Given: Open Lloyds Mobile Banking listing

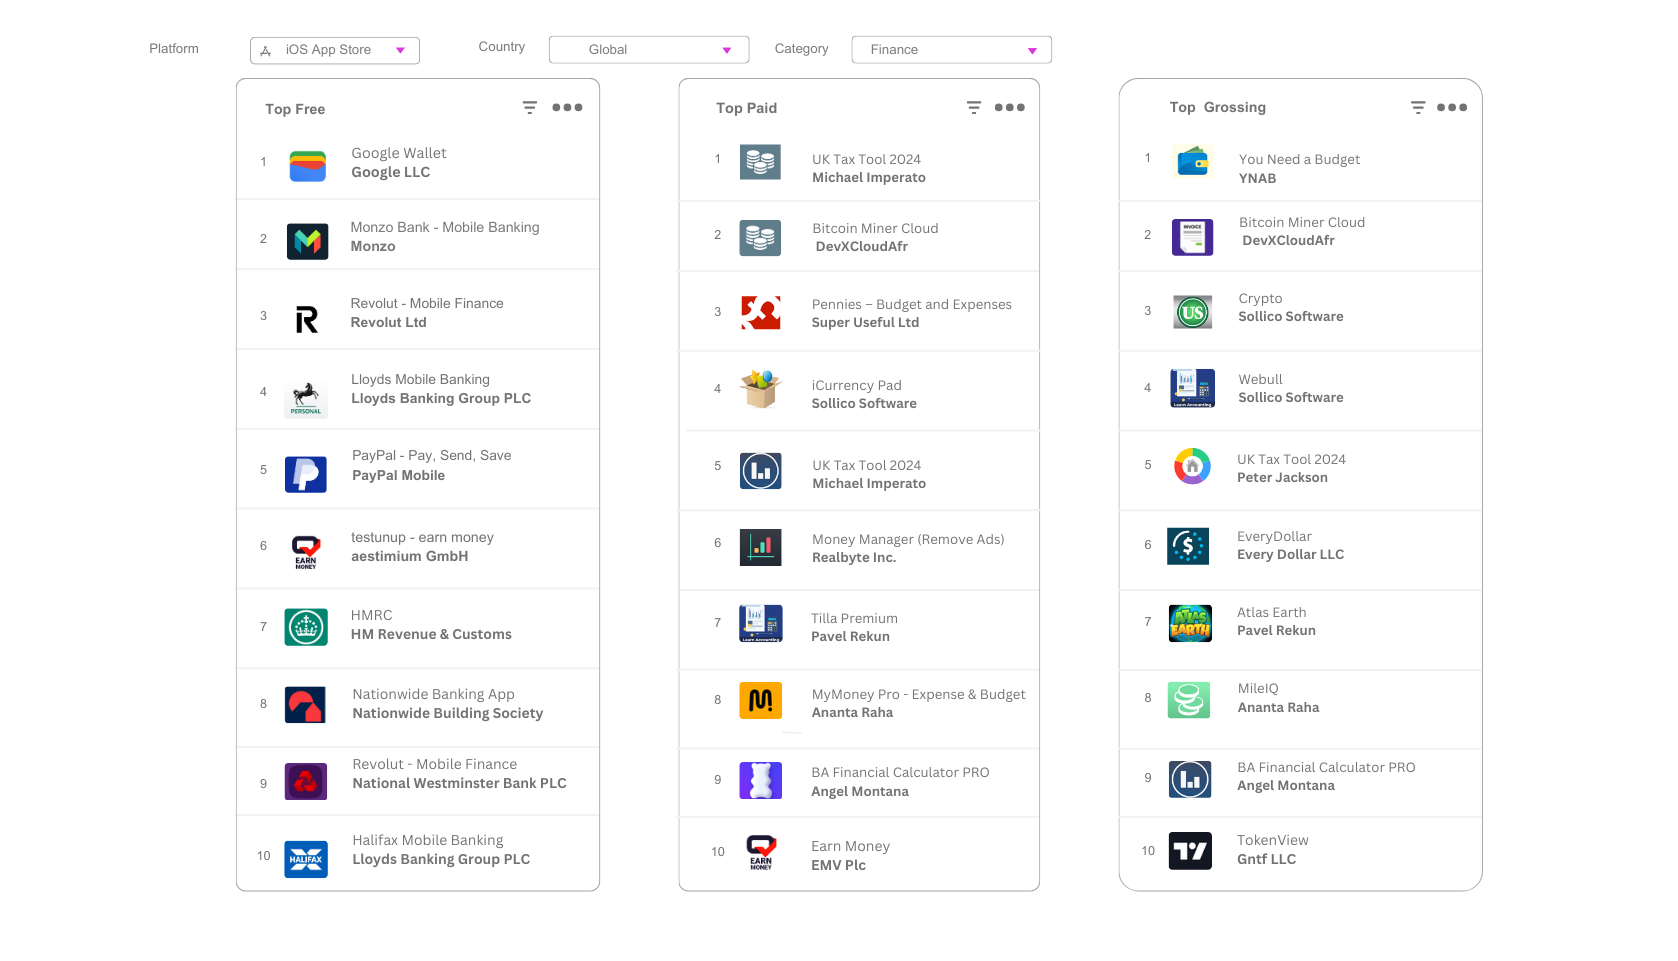Looking at the screenshot, I should [x=420, y=379].
